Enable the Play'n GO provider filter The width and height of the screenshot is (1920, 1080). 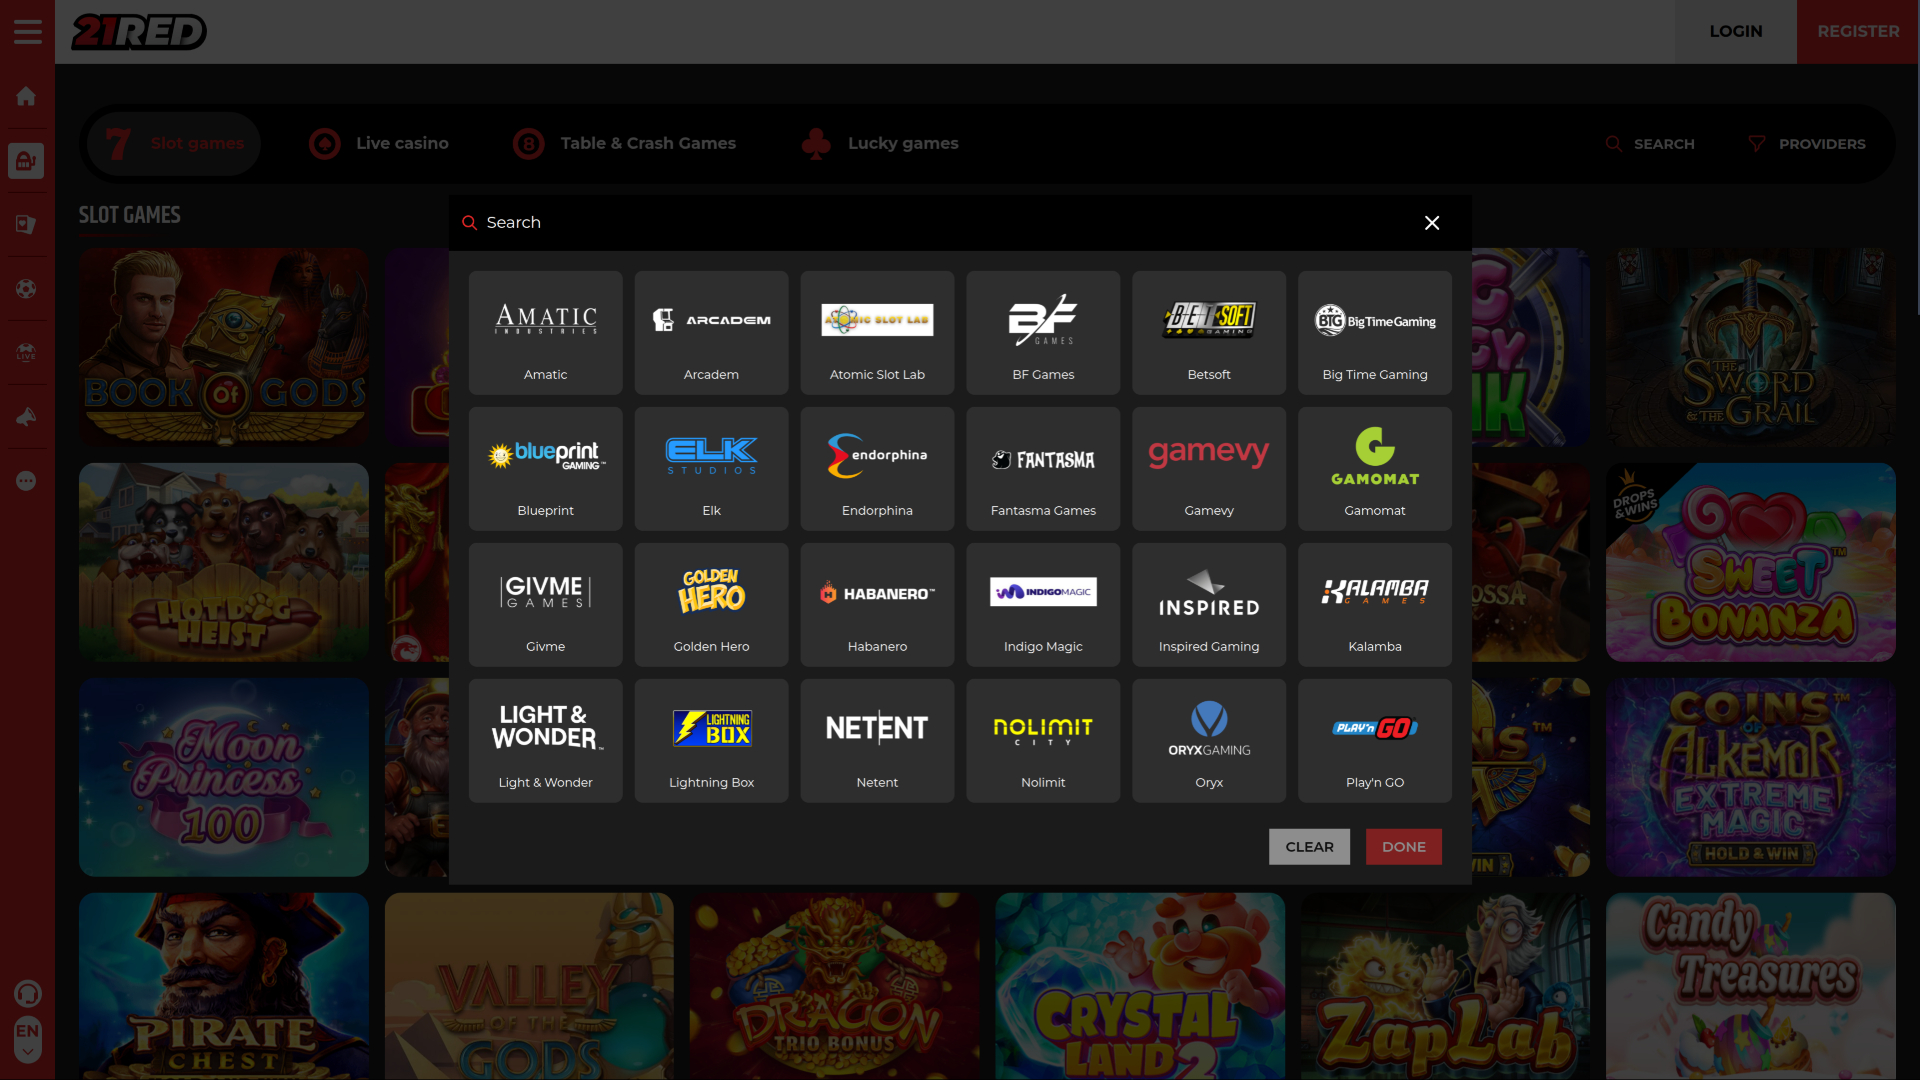pyautogui.click(x=1374, y=740)
